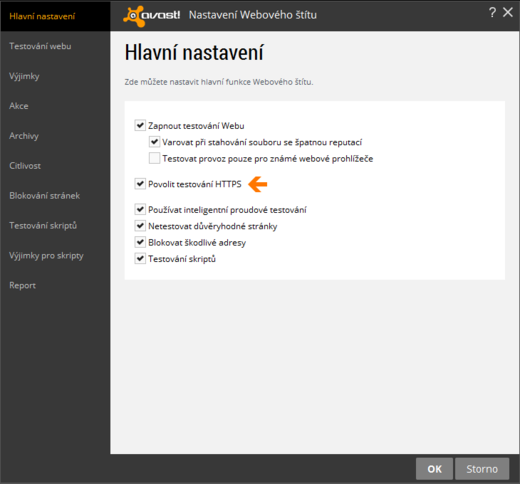The height and width of the screenshot is (484, 520).
Task: Toggle Zapnout testování Webu checkbox
Action: click(x=140, y=126)
